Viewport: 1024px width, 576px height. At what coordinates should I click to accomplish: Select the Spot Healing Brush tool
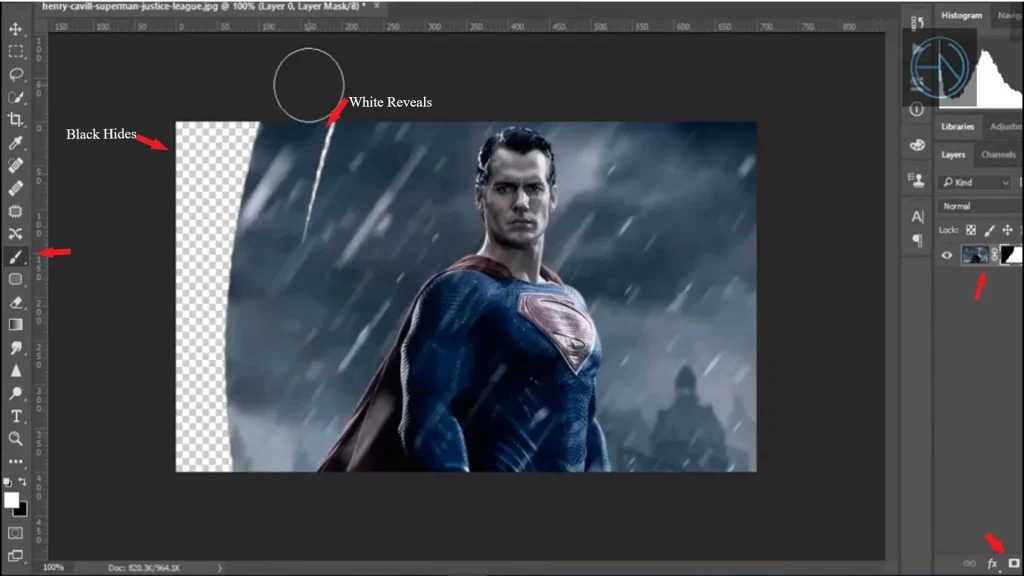16,166
